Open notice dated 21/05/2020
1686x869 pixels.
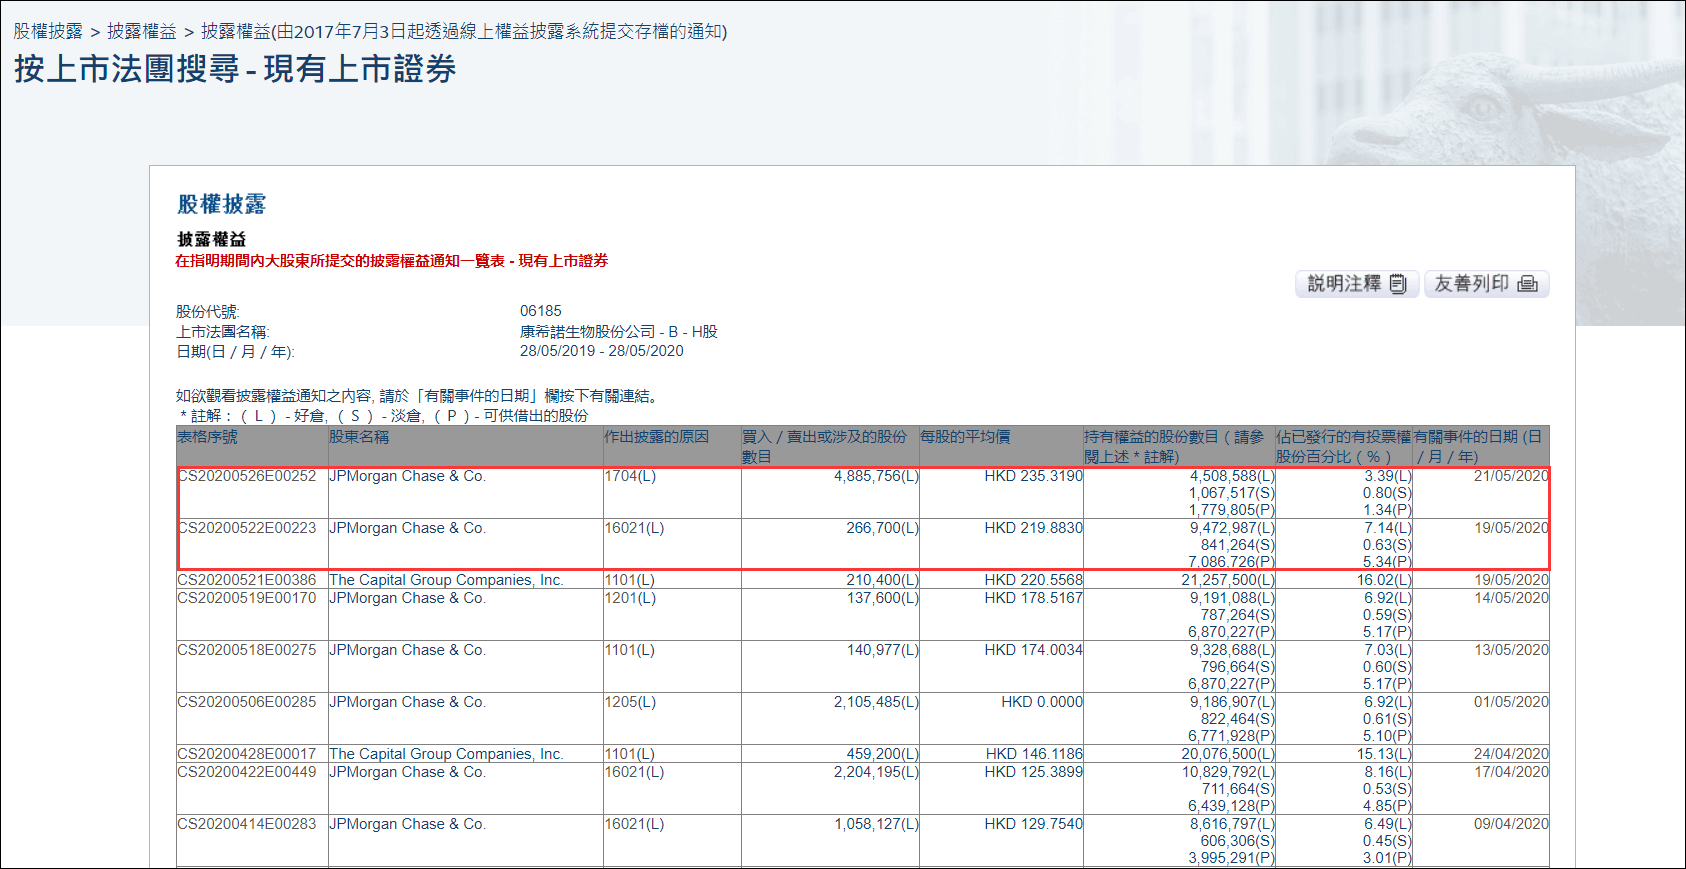1511,476
